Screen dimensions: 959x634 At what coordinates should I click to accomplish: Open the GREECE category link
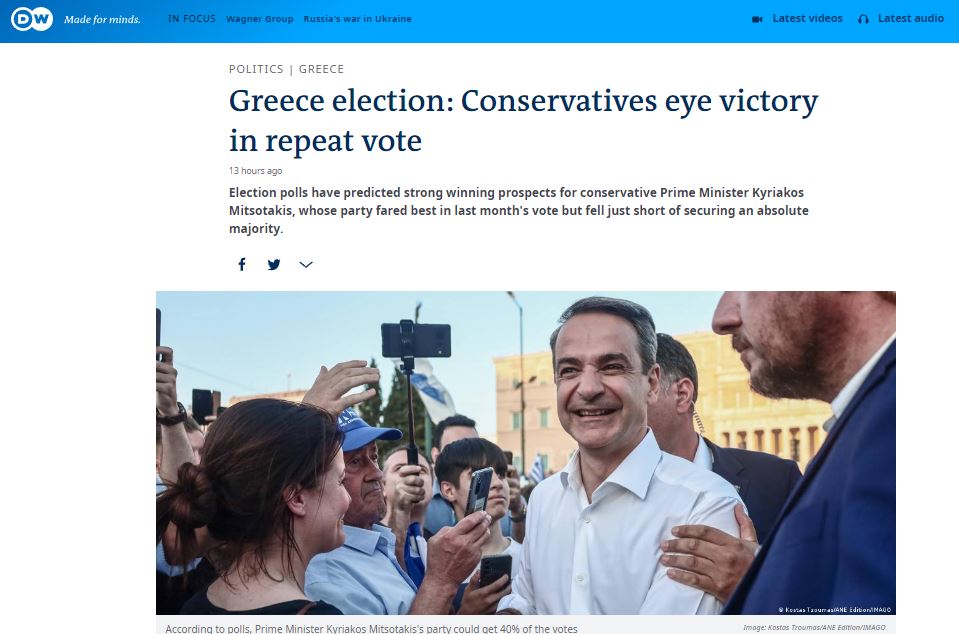(321, 69)
